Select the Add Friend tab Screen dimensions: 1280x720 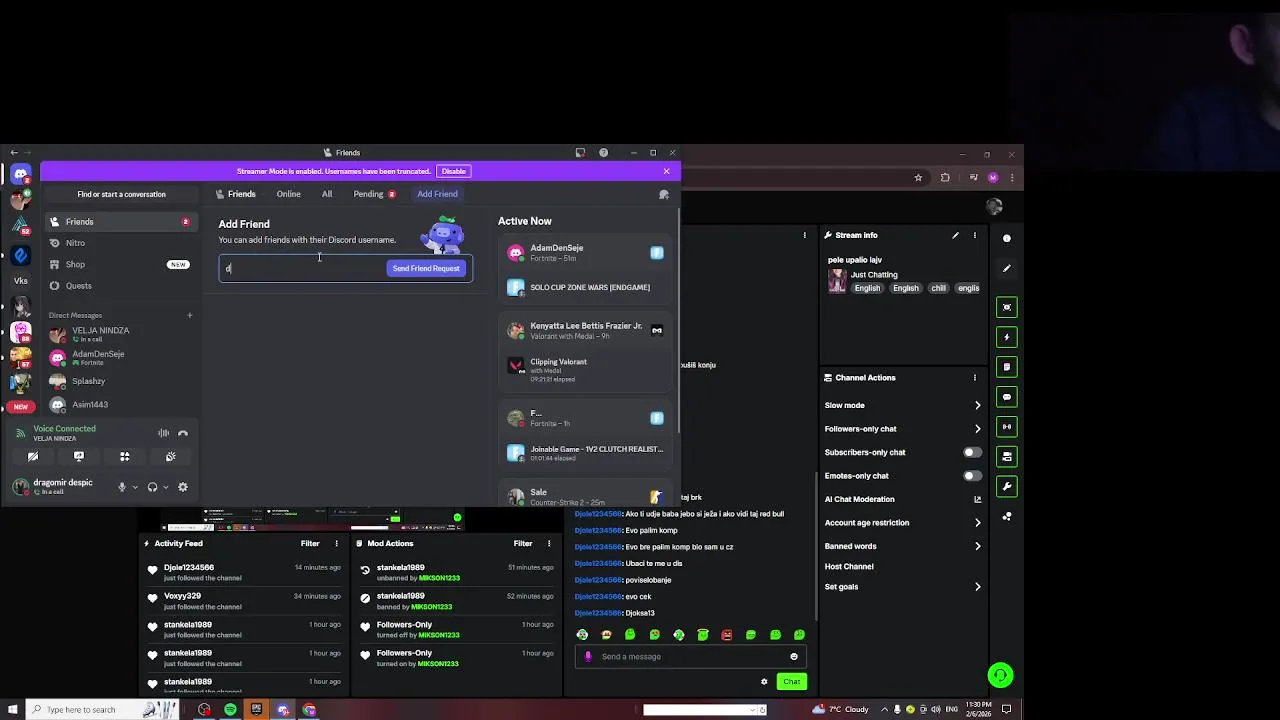437,194
